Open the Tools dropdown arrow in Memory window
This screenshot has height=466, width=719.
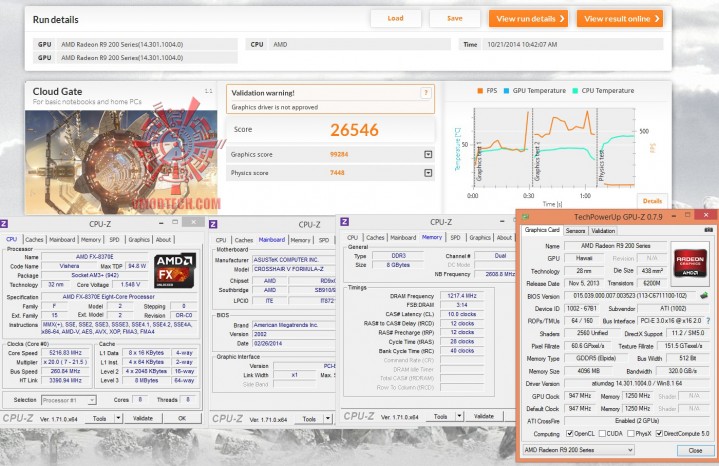click(459, 416)
